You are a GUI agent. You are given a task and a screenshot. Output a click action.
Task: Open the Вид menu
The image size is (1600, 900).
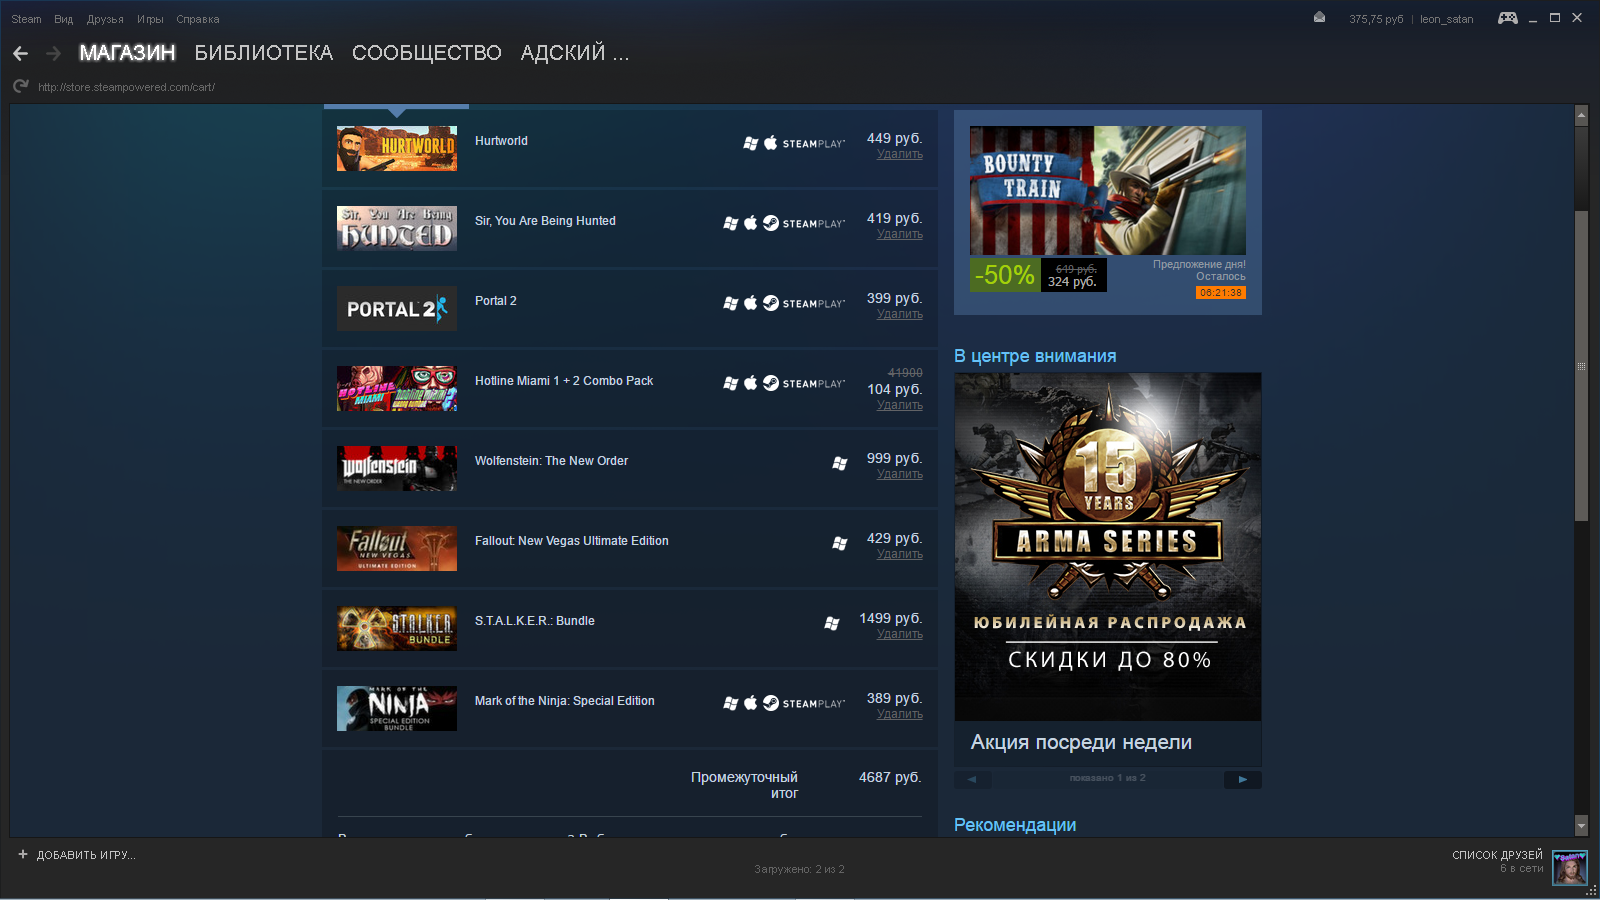pos(64,19)
